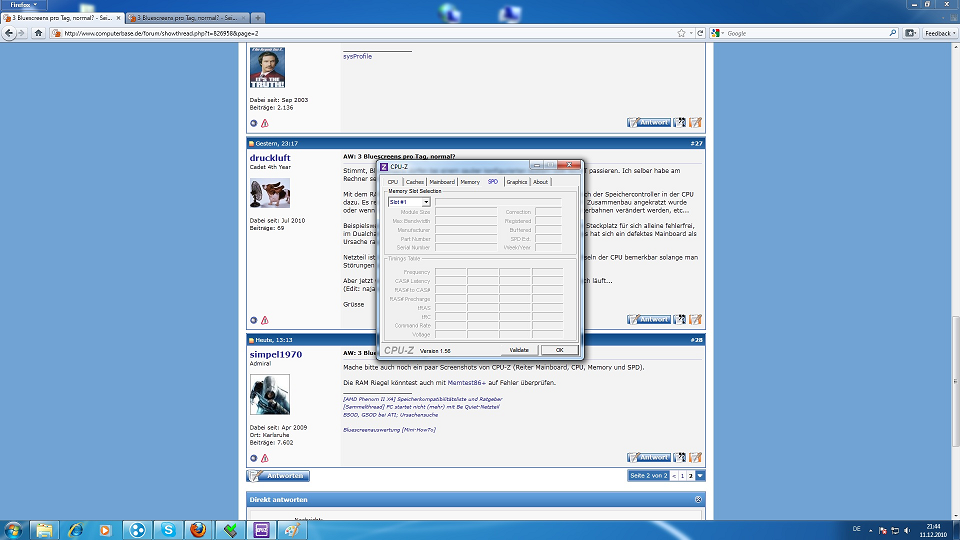Open the Feedback dropdown button

coord(940,33)
